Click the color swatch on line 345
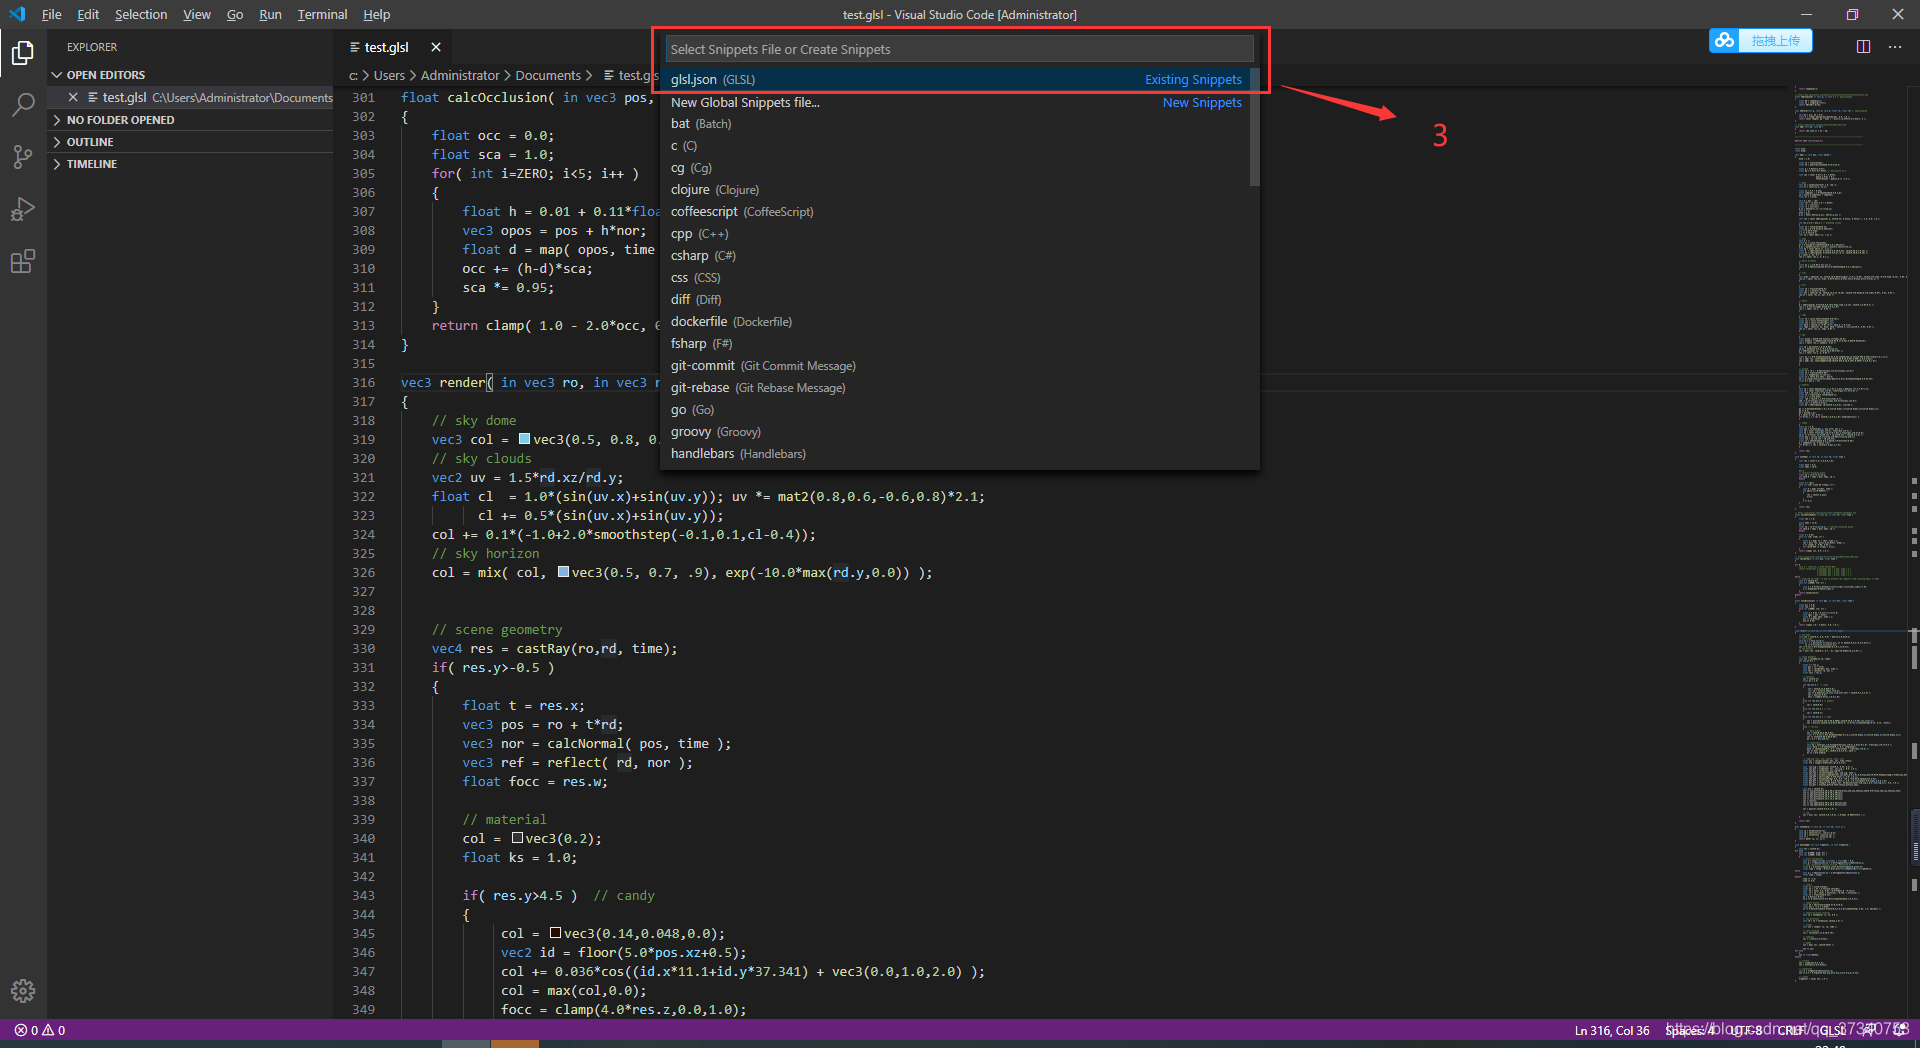This screenshot has height=1048, width=1920. point(555,933)
